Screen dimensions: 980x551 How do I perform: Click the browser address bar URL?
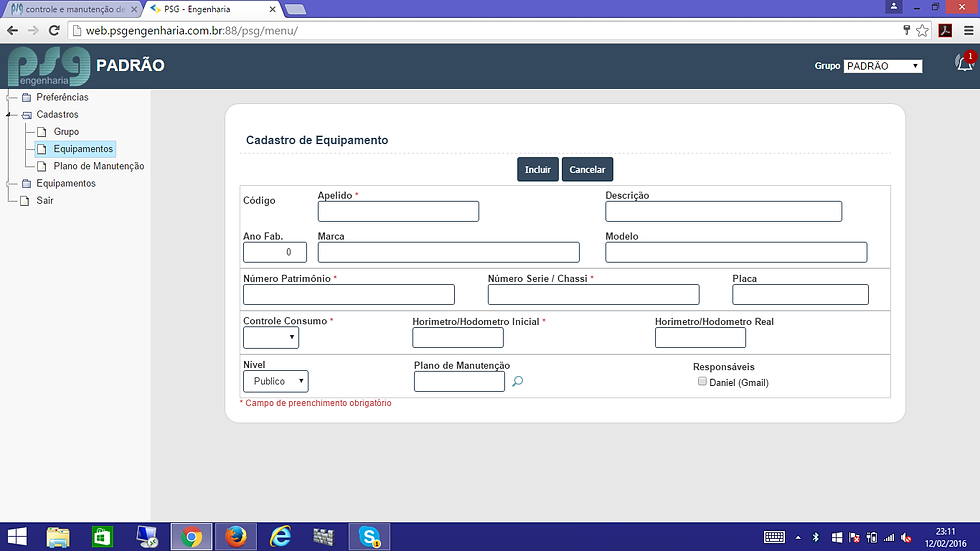[x=191, y=31]
